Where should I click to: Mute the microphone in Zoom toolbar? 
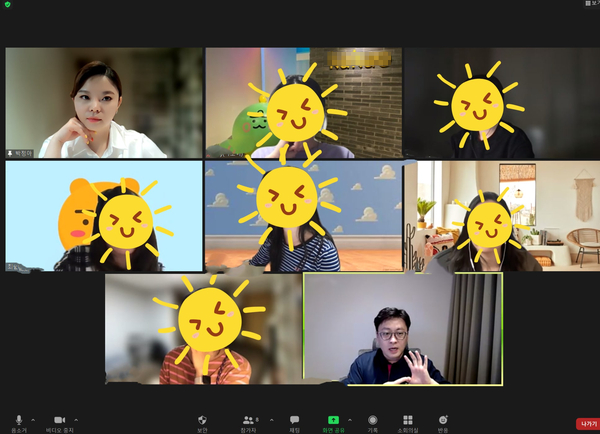tap(18, 423)
